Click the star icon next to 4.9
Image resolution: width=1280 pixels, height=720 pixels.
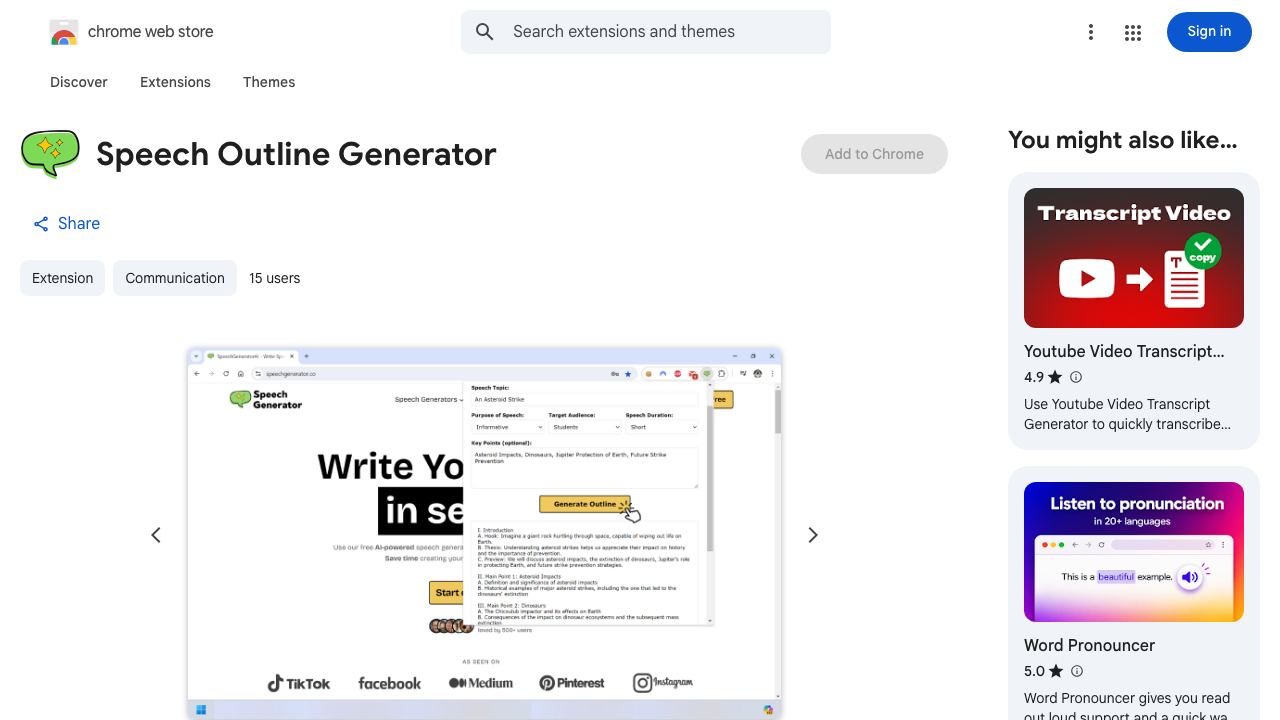click(x=1055, y=377)
